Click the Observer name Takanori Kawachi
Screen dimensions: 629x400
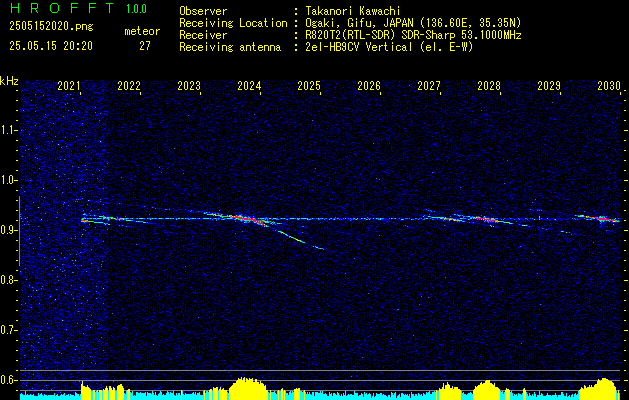[x=352, y=12]
